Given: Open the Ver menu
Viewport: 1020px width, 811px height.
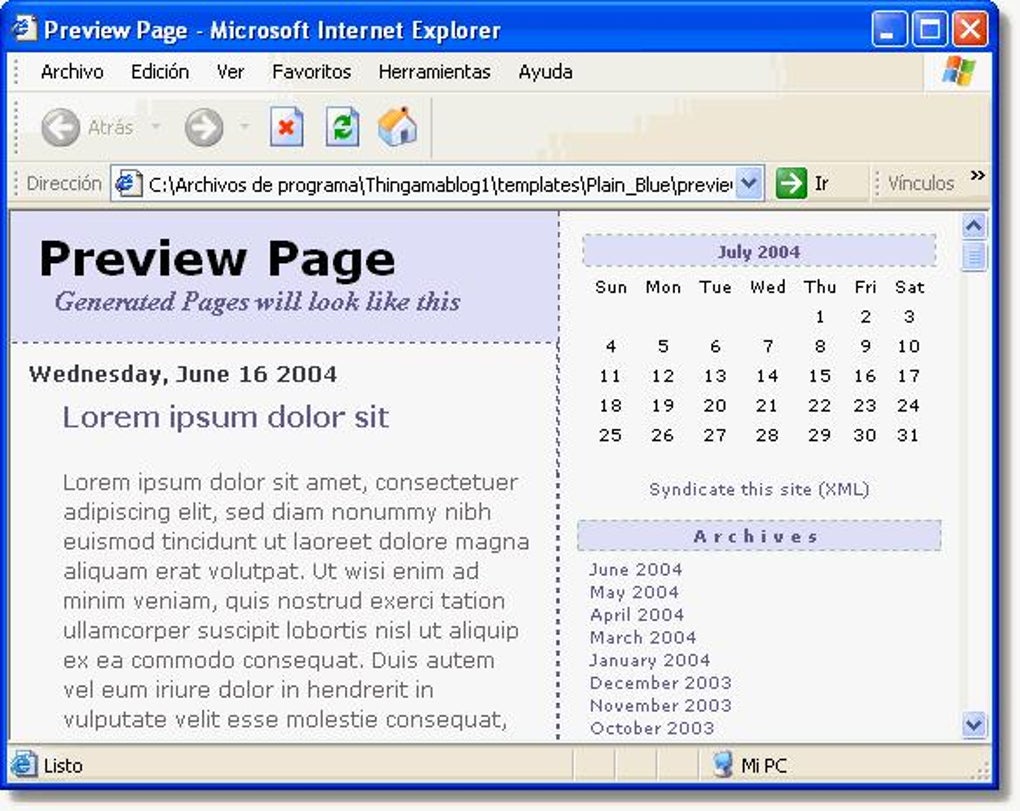Looking at the screenshot, I should [x=230, y=72].
